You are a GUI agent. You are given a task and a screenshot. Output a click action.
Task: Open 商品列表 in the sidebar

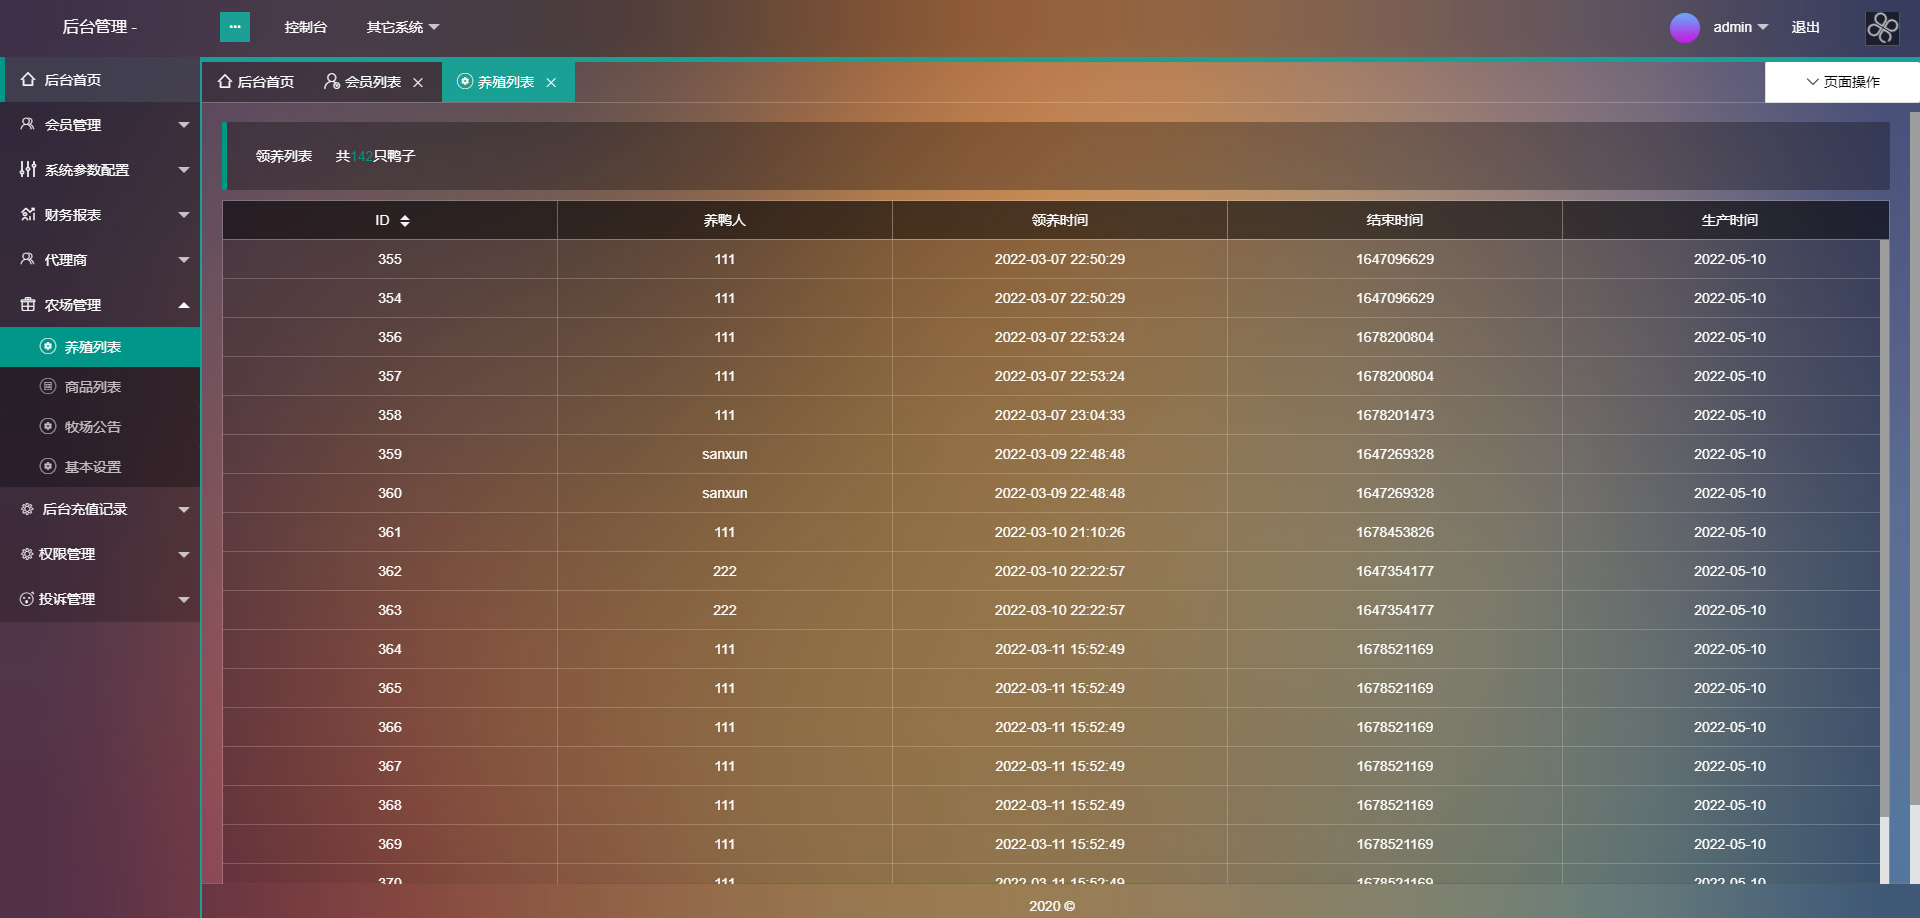pyautogui.click(x=100, y=387)
